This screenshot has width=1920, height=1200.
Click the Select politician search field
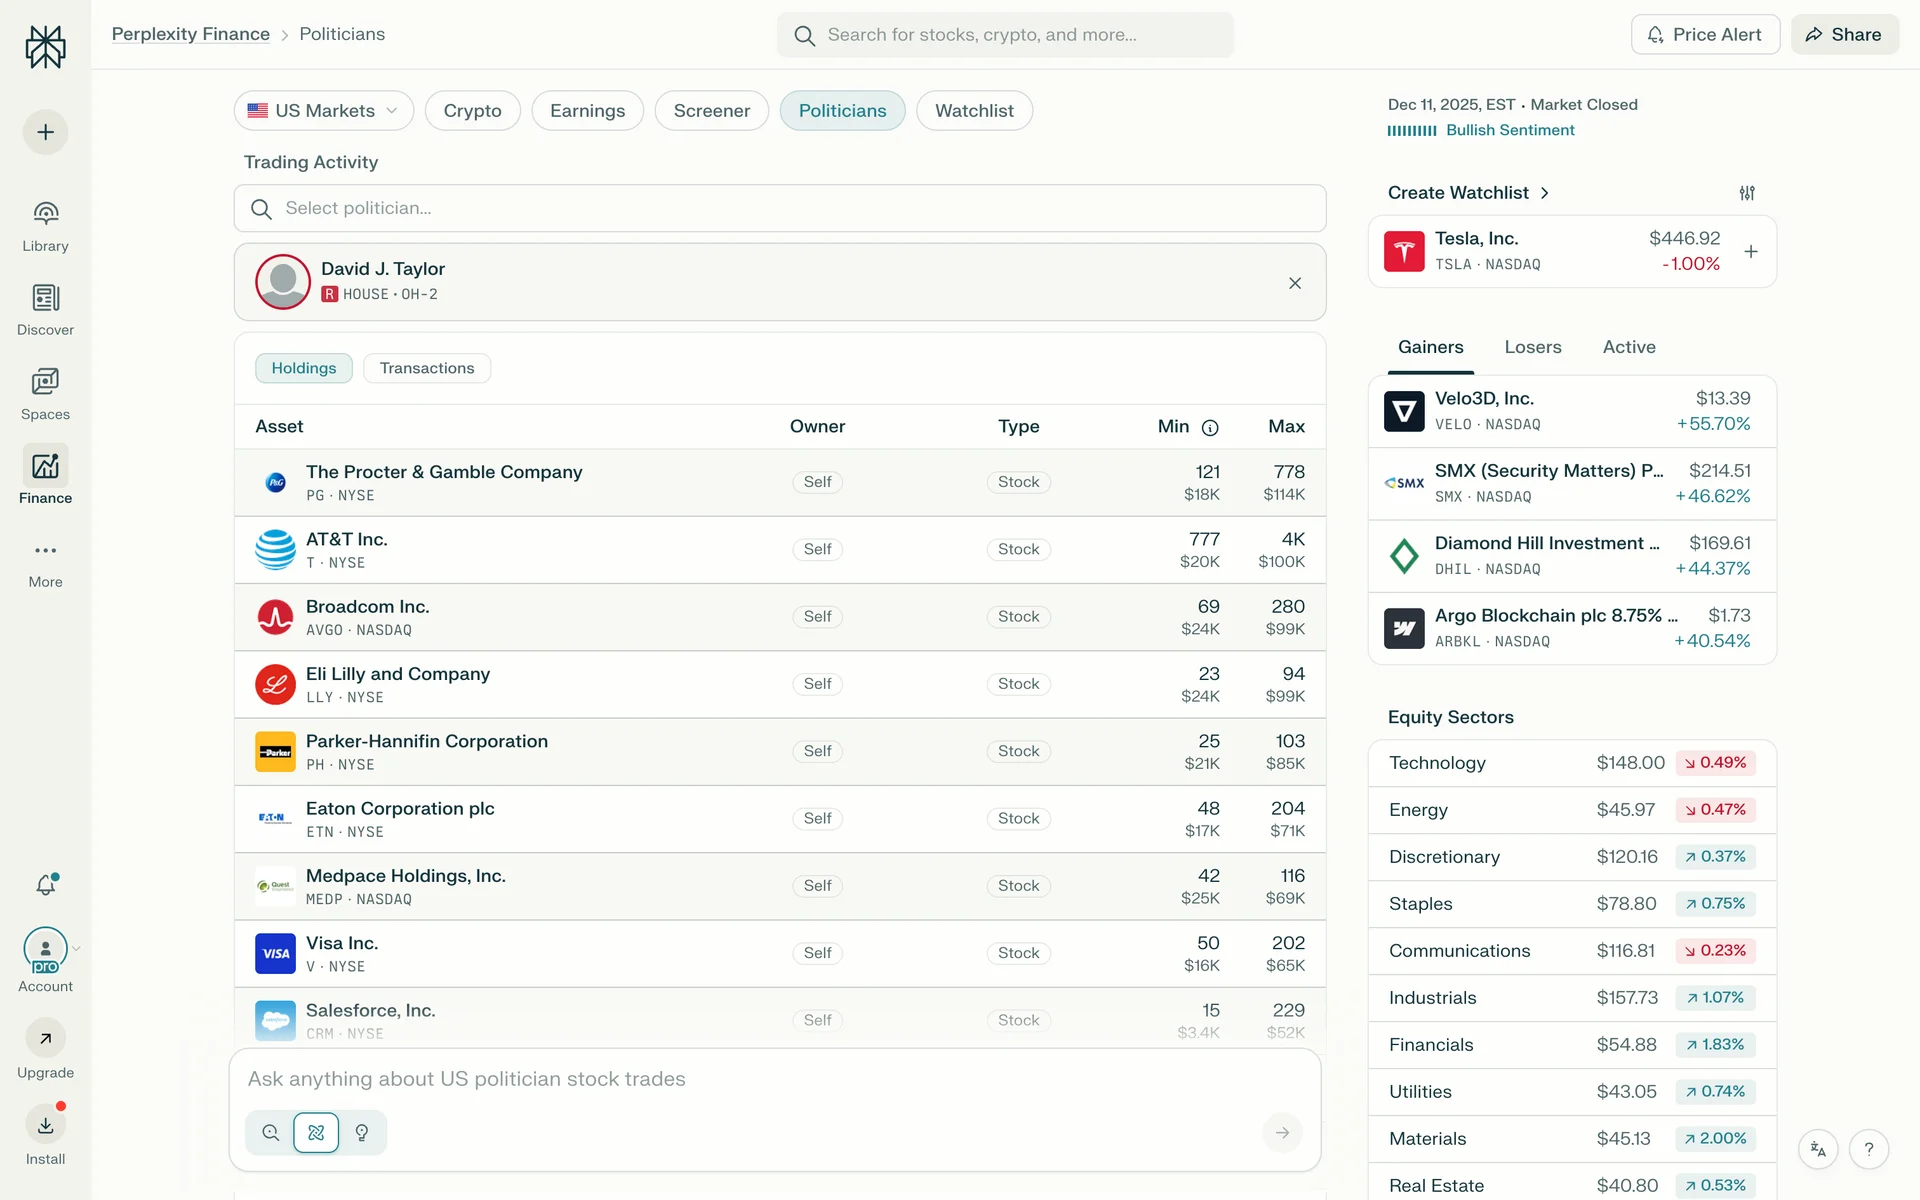tap(780, 208)
